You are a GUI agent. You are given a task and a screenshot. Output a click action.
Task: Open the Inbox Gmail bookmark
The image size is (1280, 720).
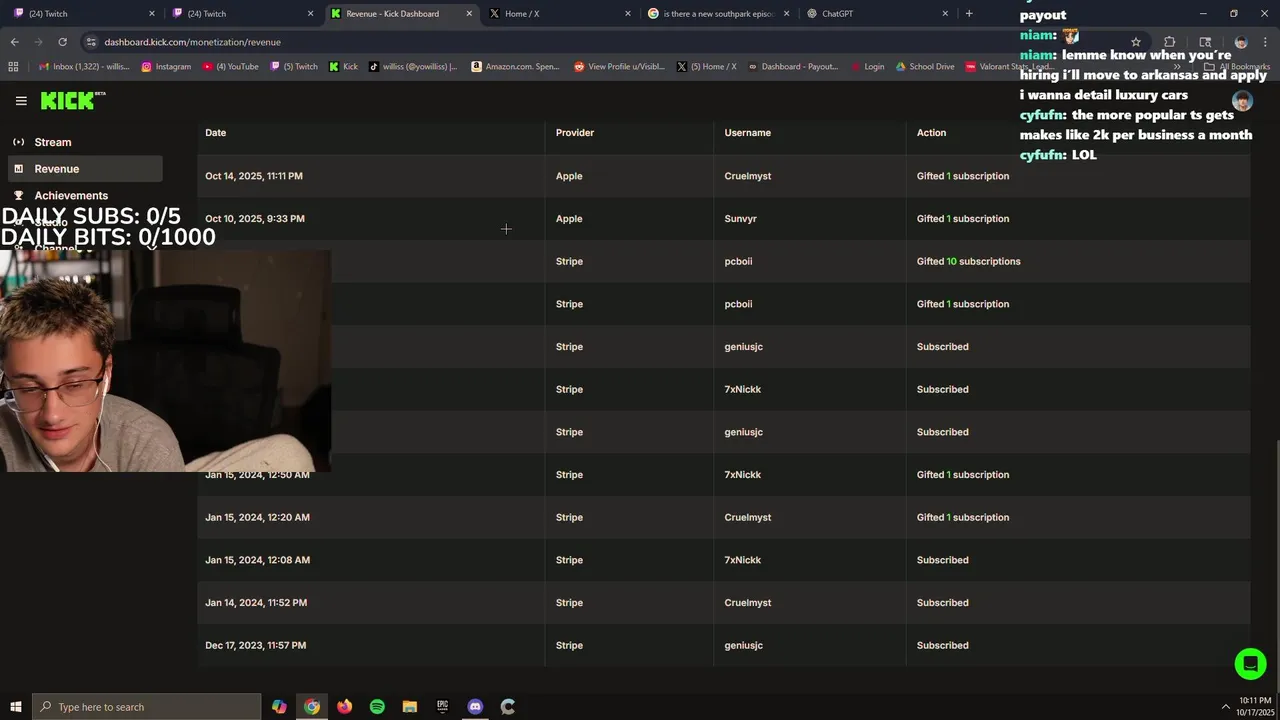84,67
